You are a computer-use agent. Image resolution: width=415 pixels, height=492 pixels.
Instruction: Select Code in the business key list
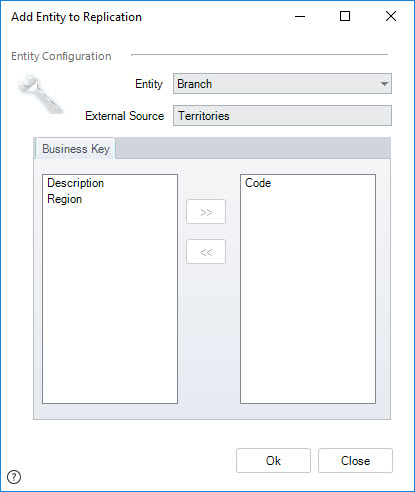[258, 183]
